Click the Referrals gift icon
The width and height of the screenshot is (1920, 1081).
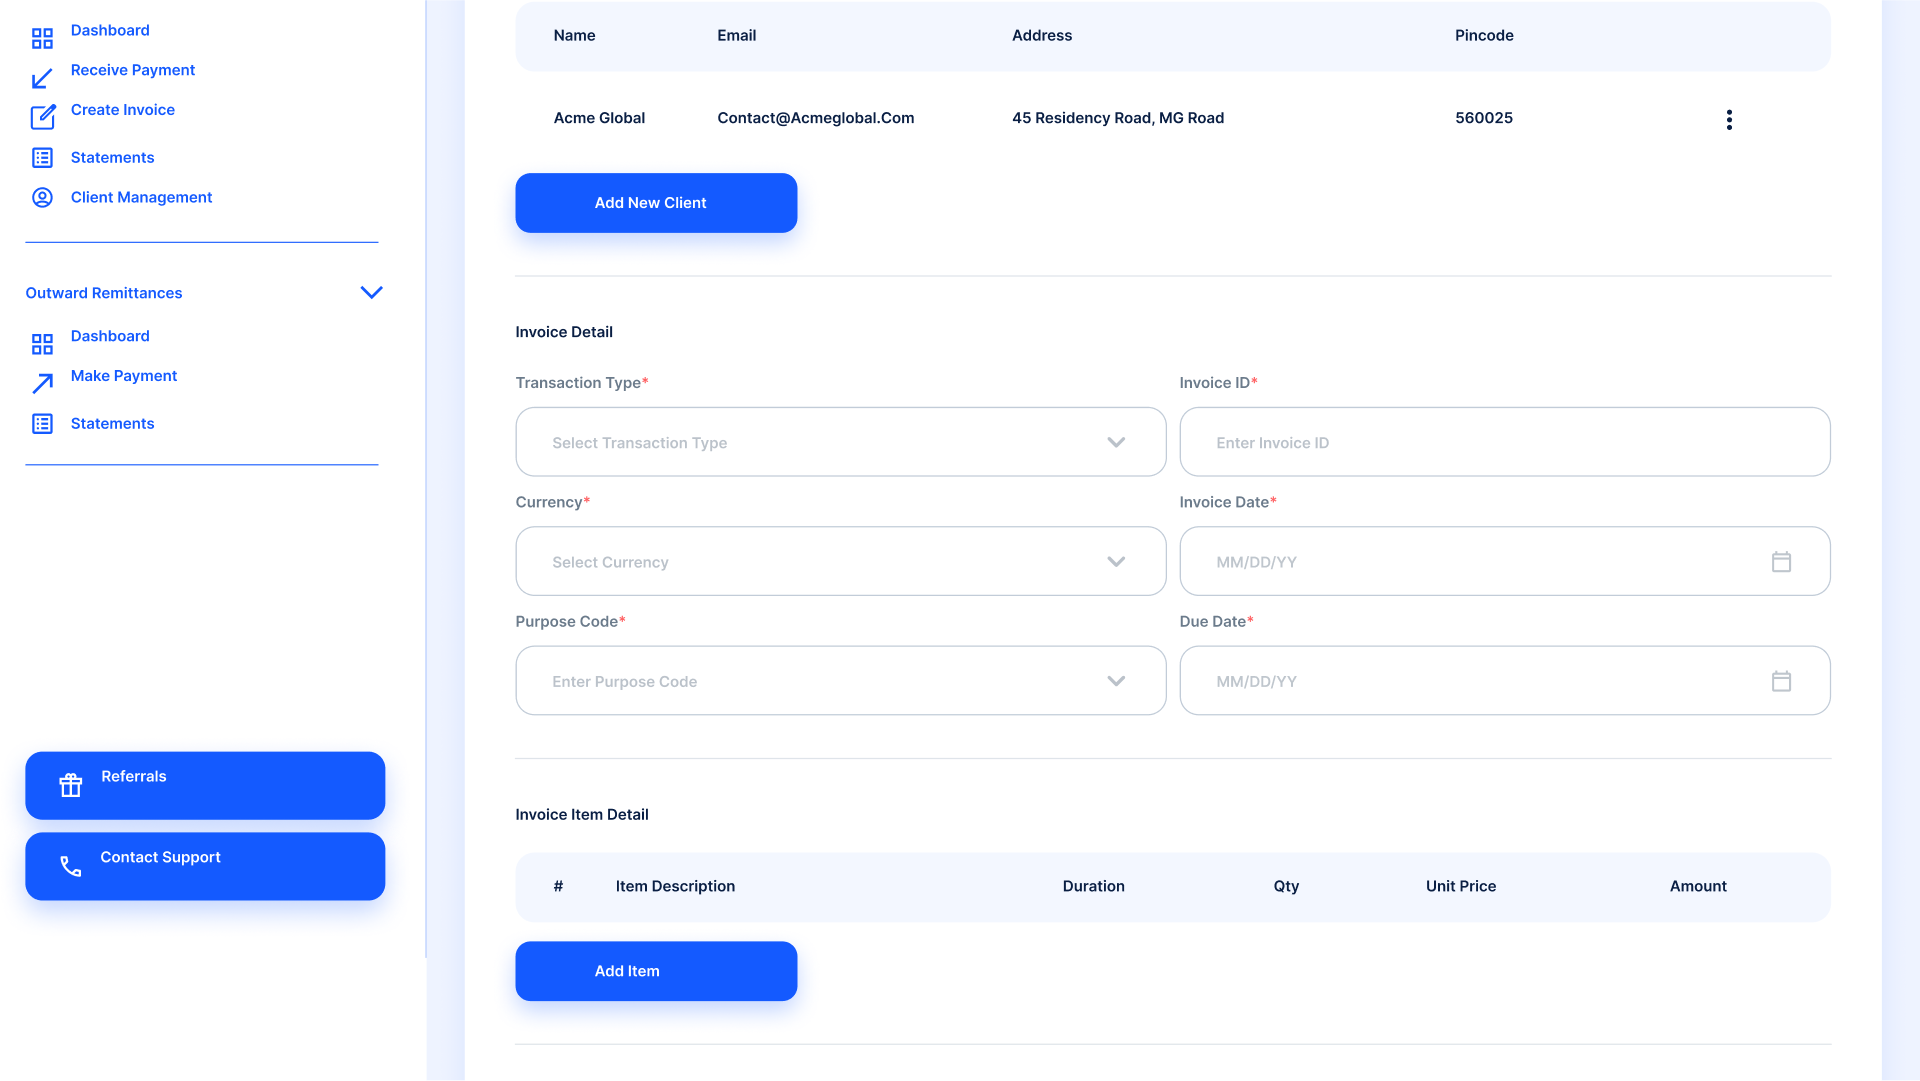click(70, 785)
